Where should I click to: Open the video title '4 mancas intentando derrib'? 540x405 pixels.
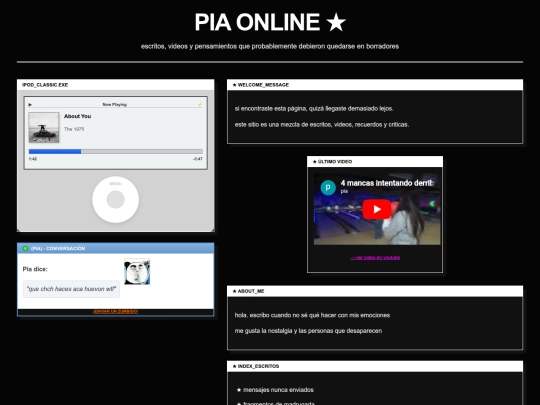pyautogui.click(x=387, y=183)
